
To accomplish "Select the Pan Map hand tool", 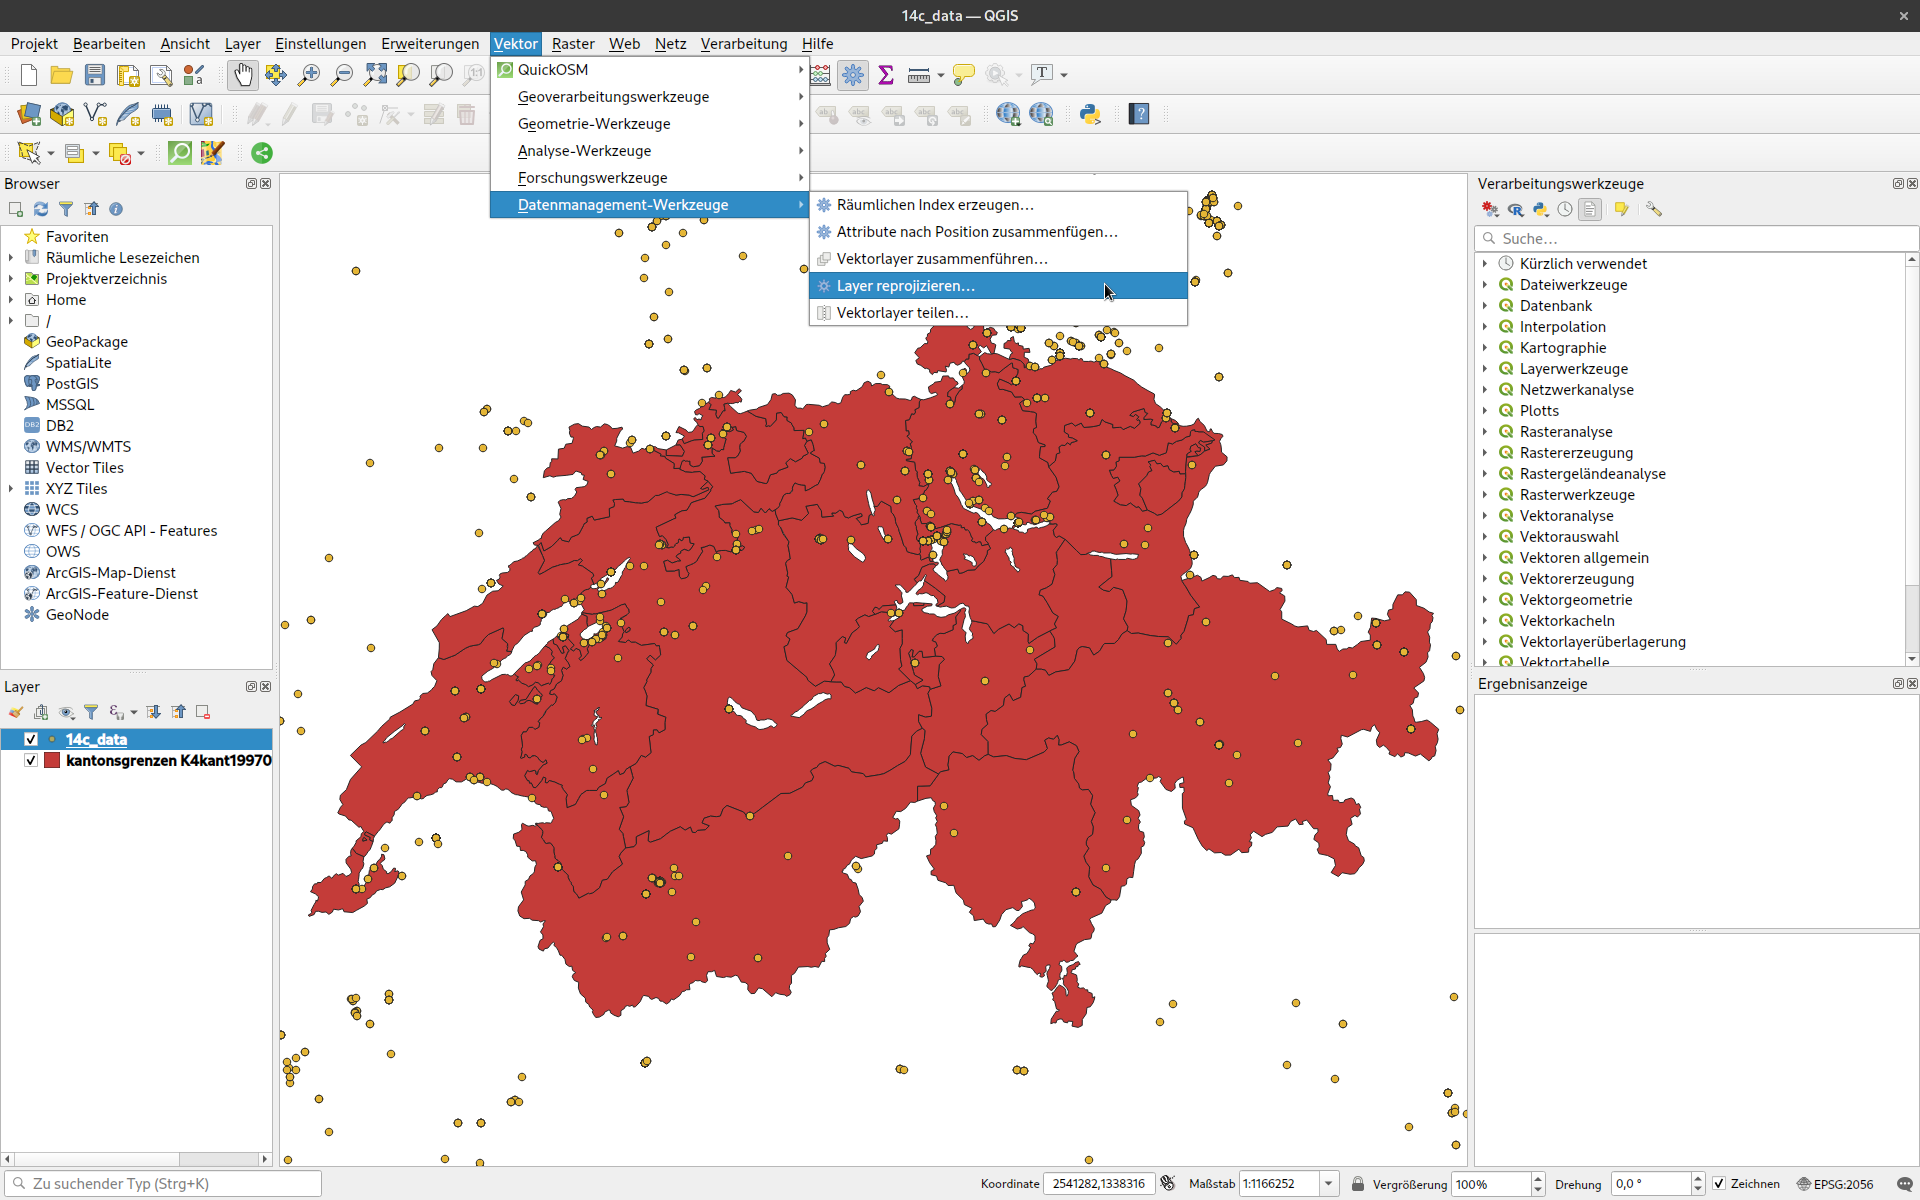I will click(x=243, y=75).
